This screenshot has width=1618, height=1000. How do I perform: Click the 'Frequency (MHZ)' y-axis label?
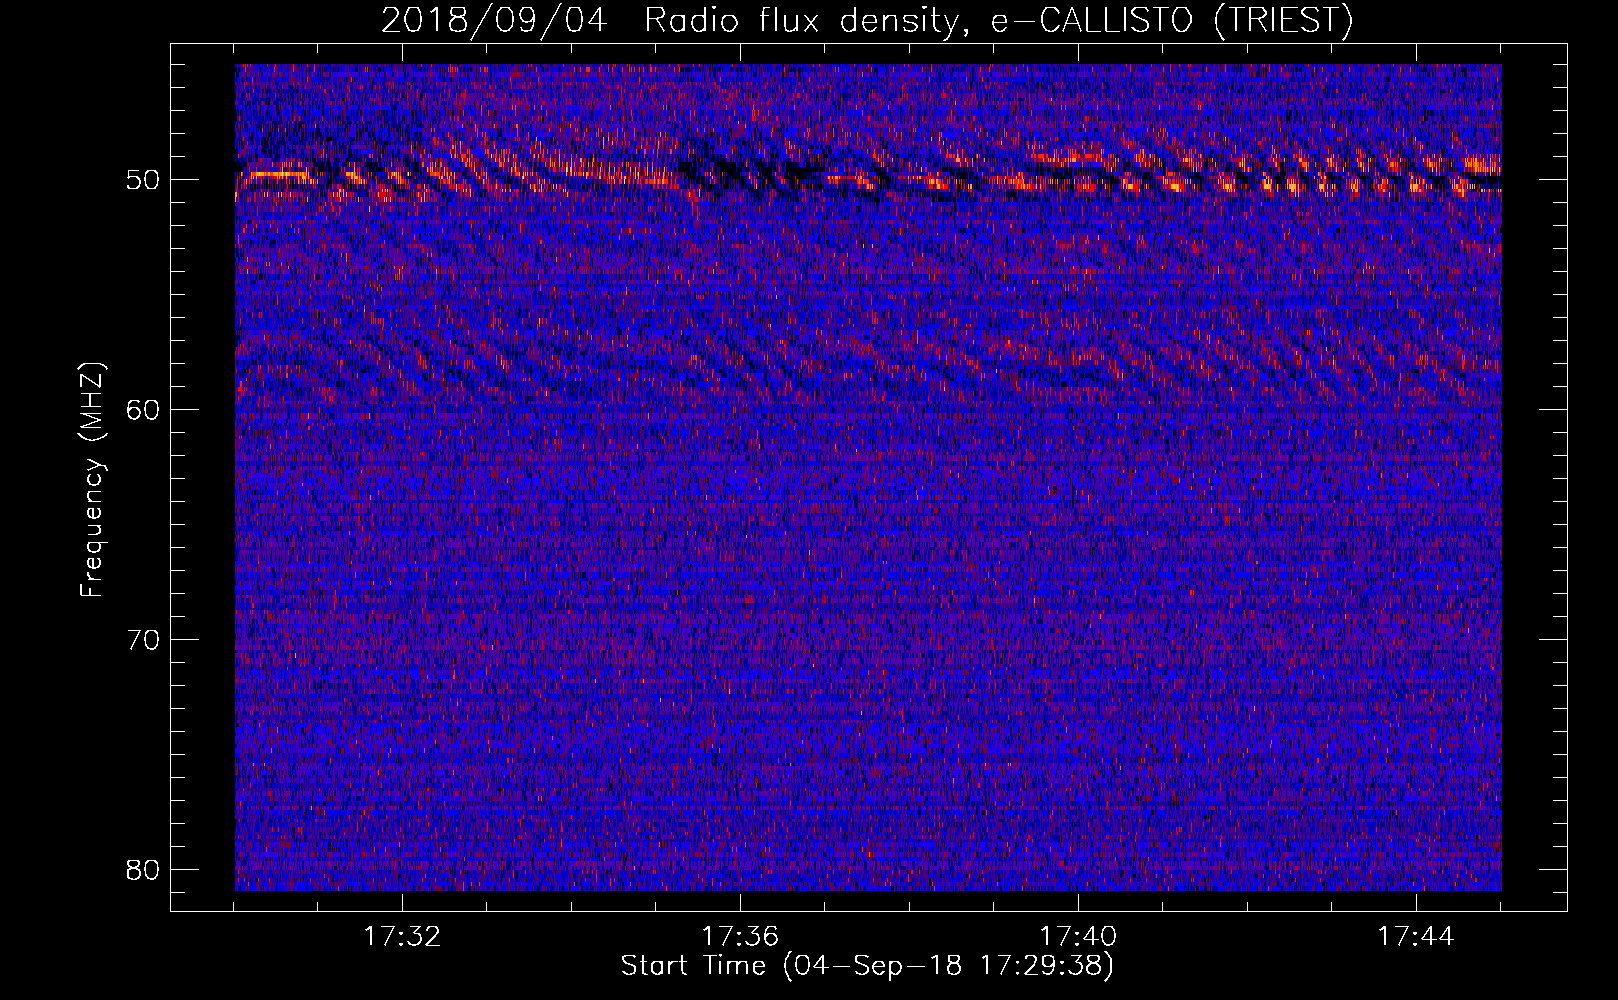pyautogui.click(x=92, y=480)
